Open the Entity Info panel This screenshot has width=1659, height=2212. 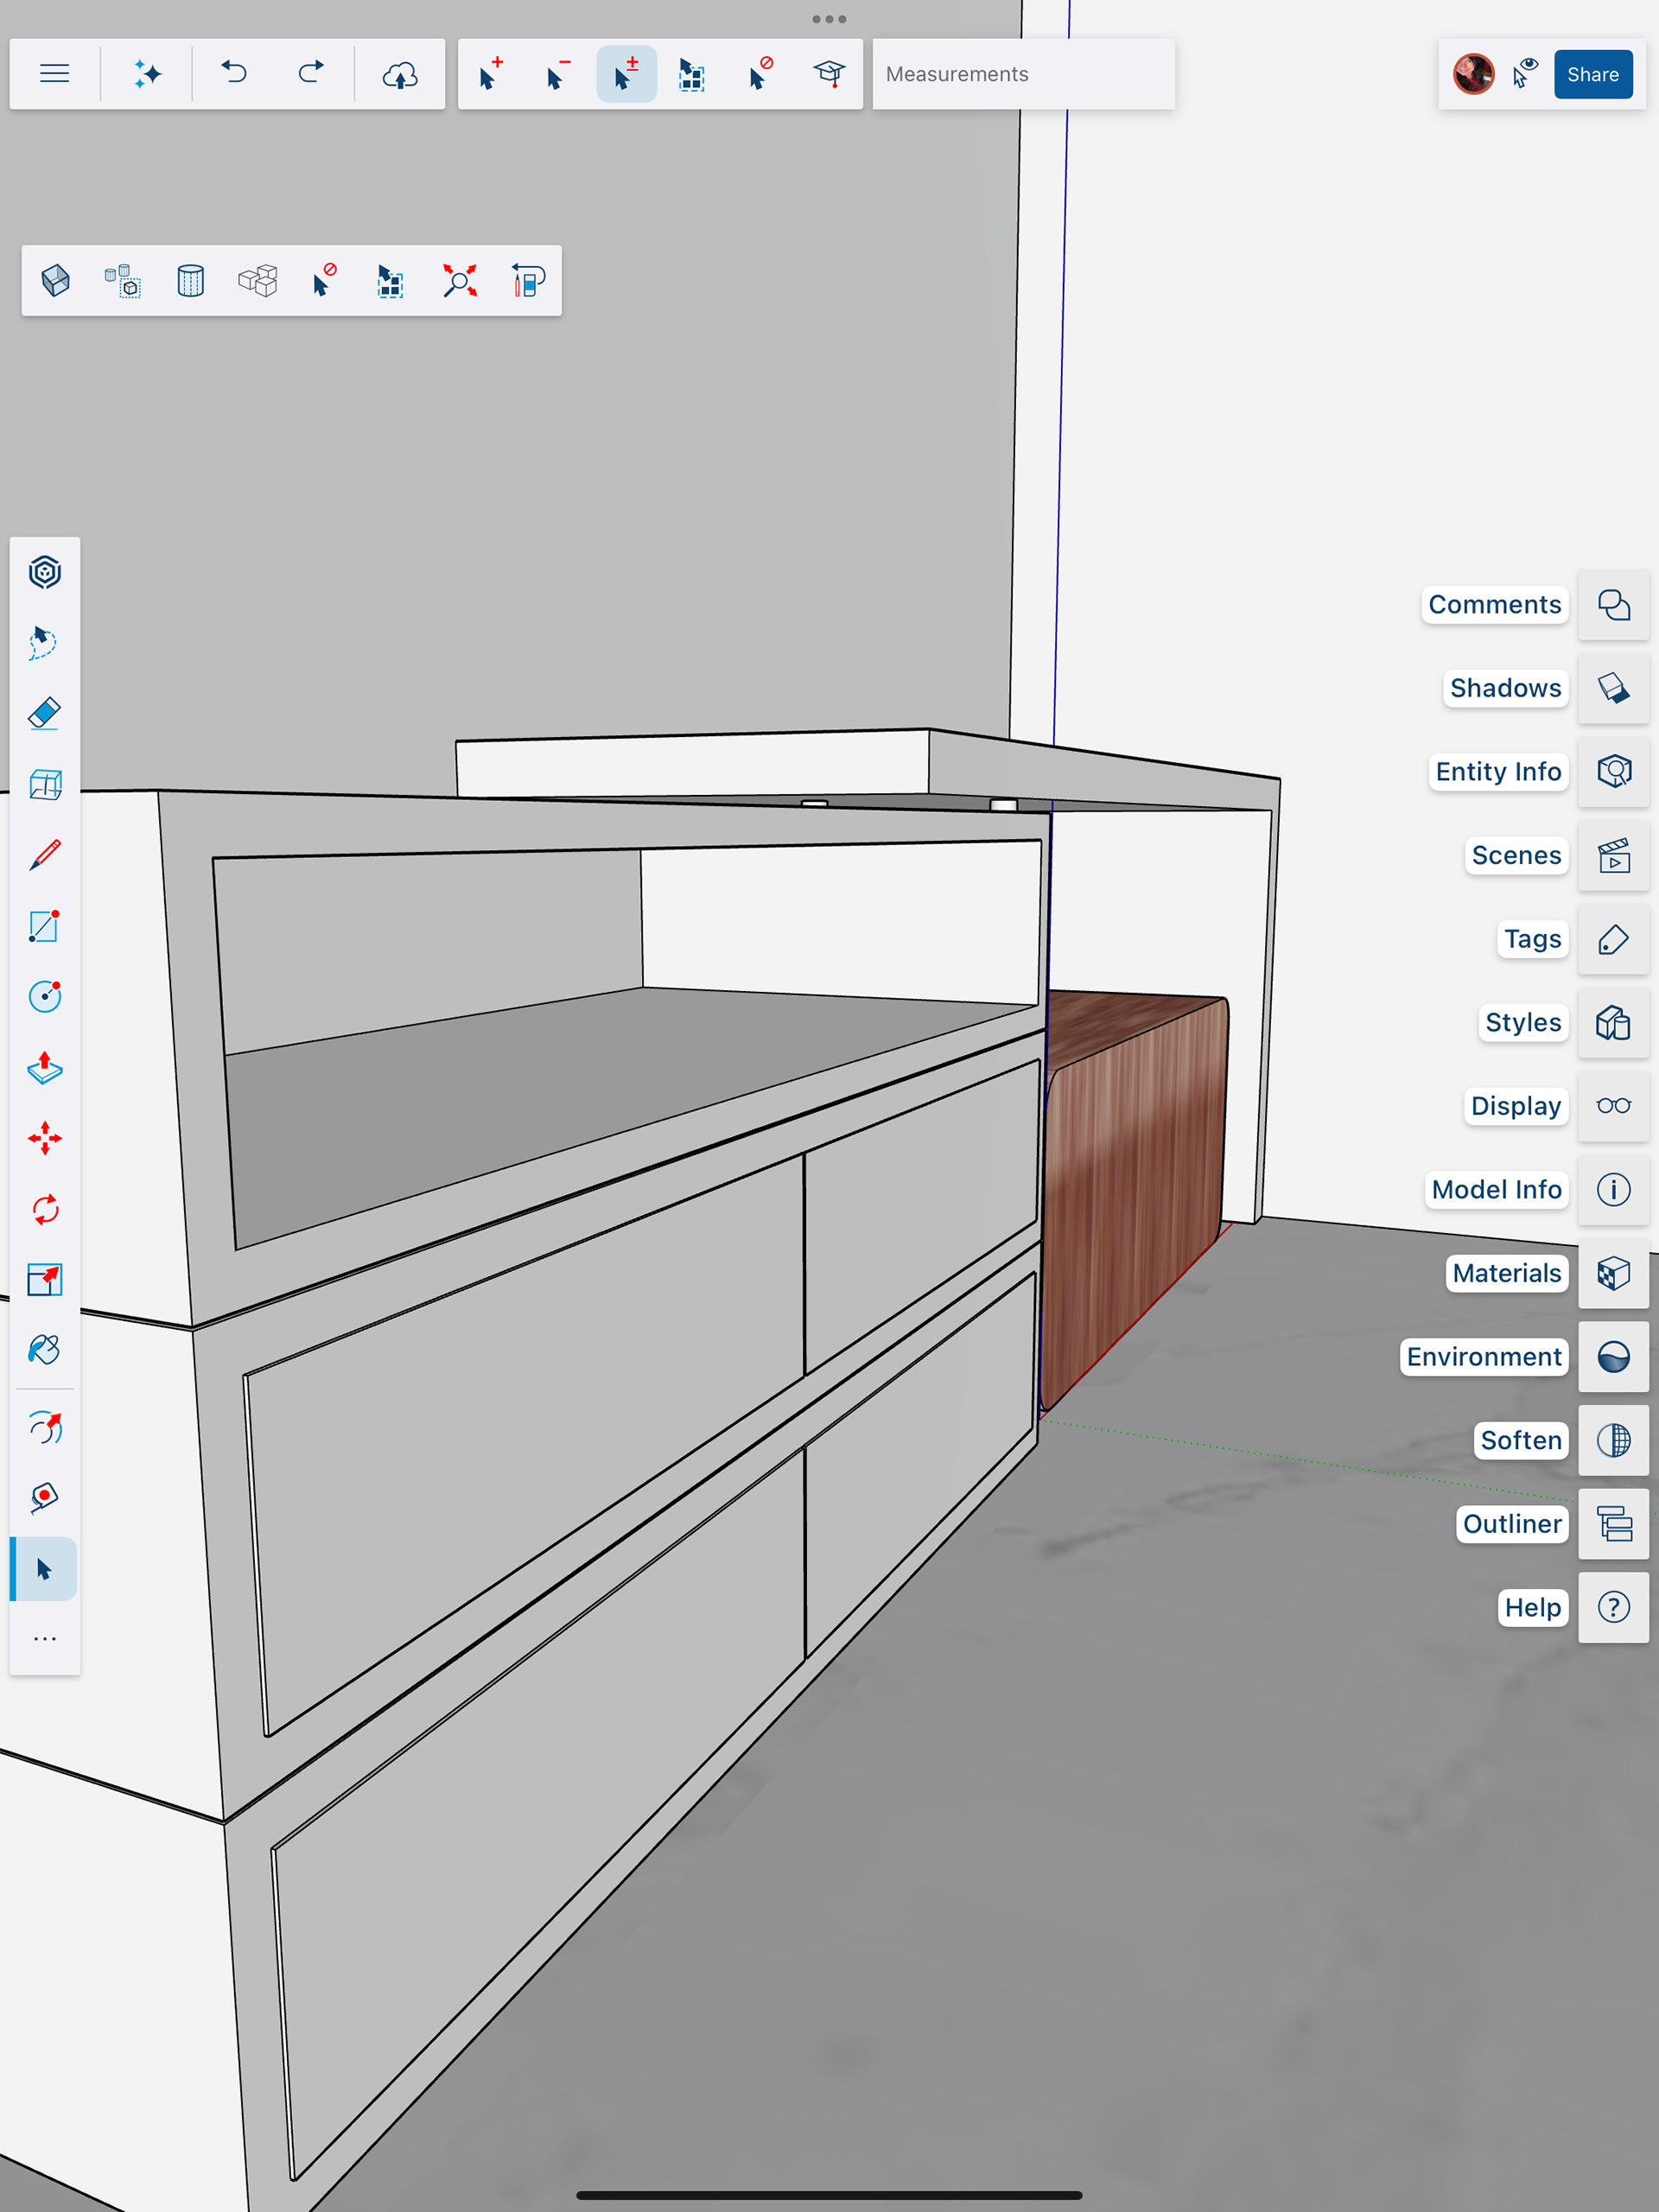[x=1613, y=771]
